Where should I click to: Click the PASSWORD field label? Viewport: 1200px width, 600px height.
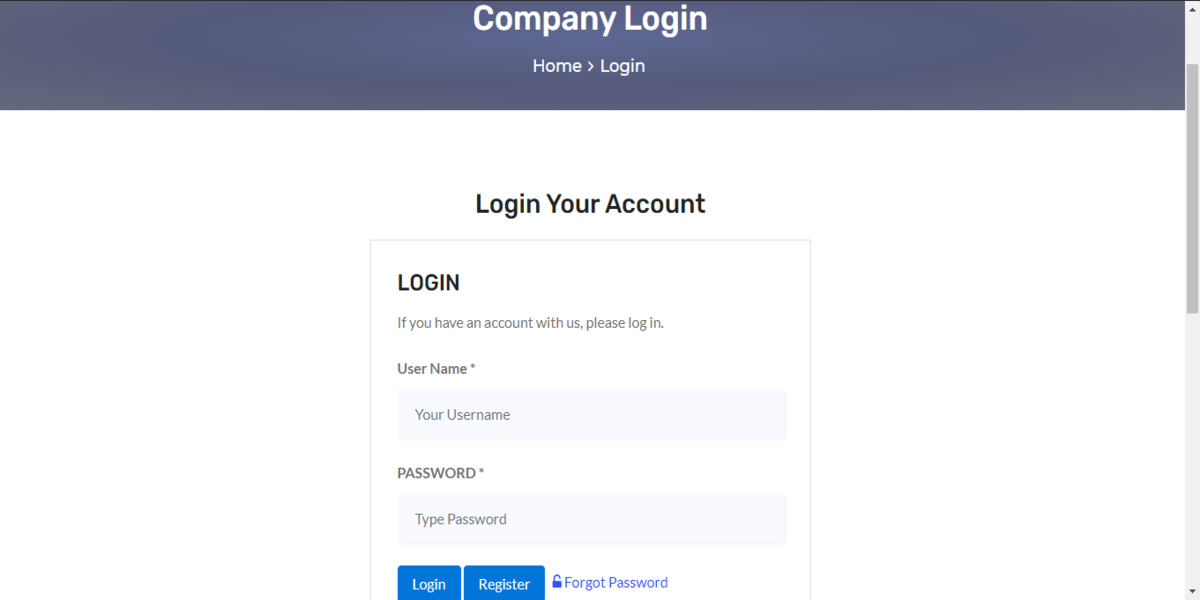pyautogui.click(x=440, y=473)
